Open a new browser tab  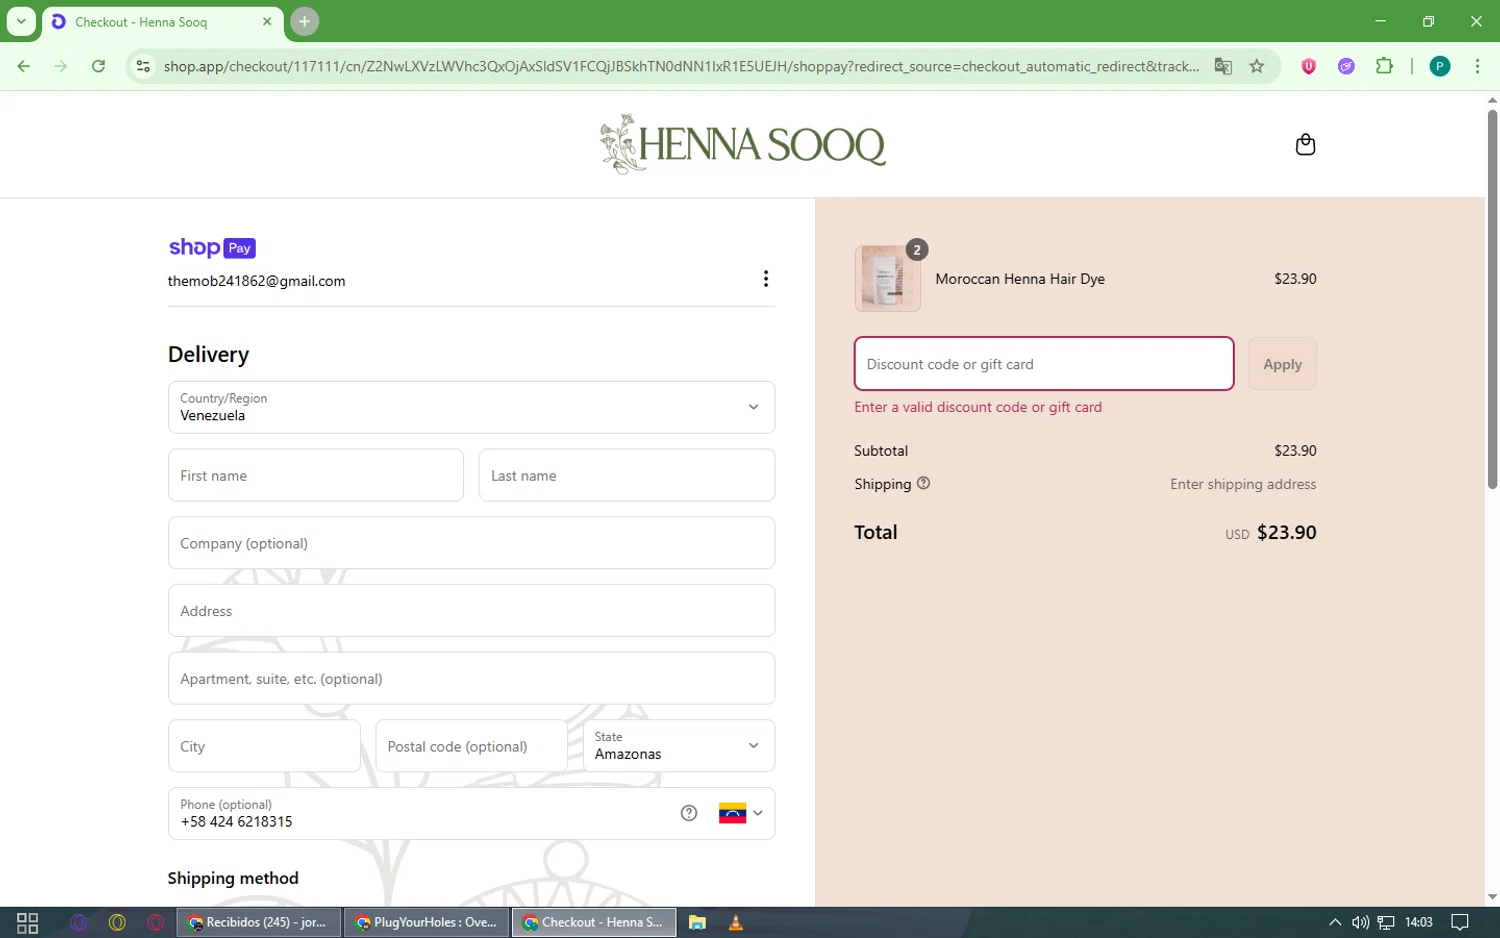pos(305,21)
